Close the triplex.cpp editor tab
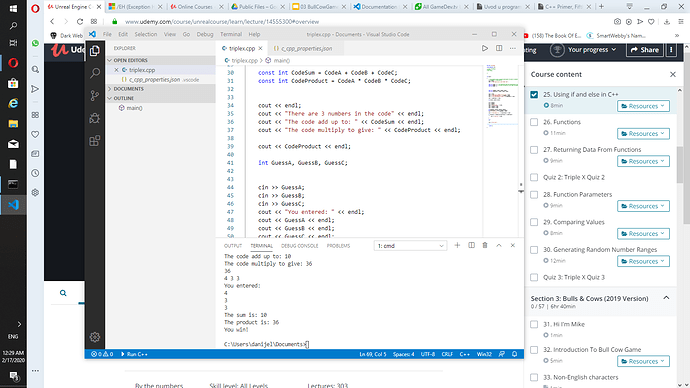 coord(261,48)
